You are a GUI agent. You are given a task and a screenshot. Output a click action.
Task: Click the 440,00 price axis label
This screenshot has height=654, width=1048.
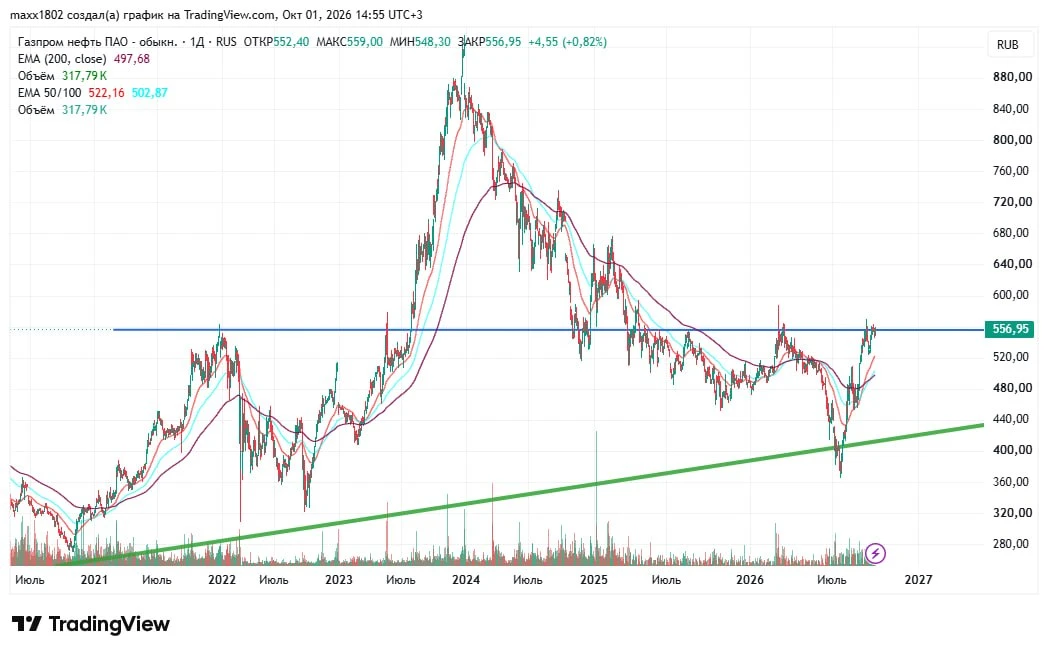point(1012,419)
